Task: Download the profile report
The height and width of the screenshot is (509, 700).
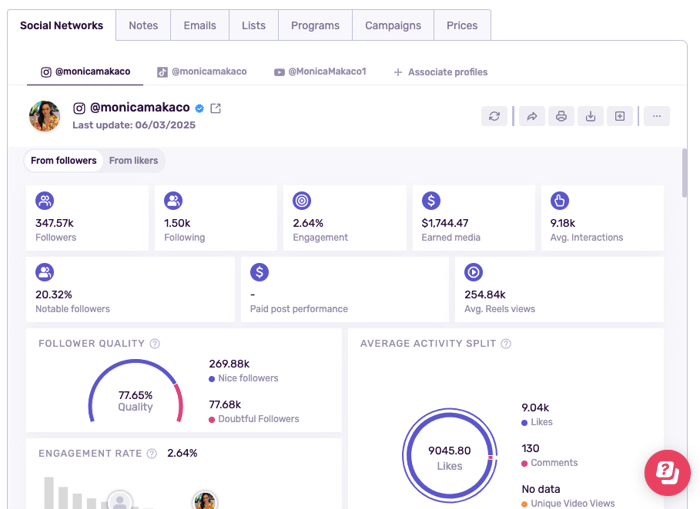Action: (590, 116)
